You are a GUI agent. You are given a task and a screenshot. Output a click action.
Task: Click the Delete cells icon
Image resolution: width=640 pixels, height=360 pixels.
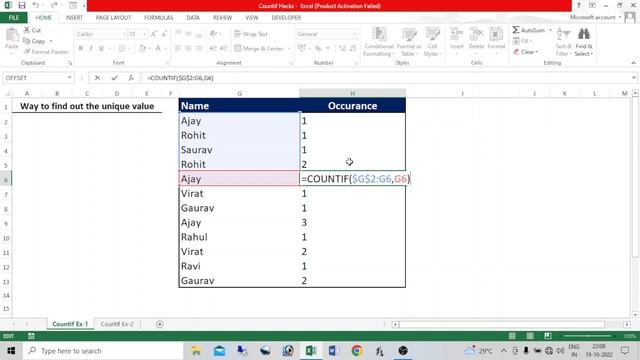pos(476,34)
